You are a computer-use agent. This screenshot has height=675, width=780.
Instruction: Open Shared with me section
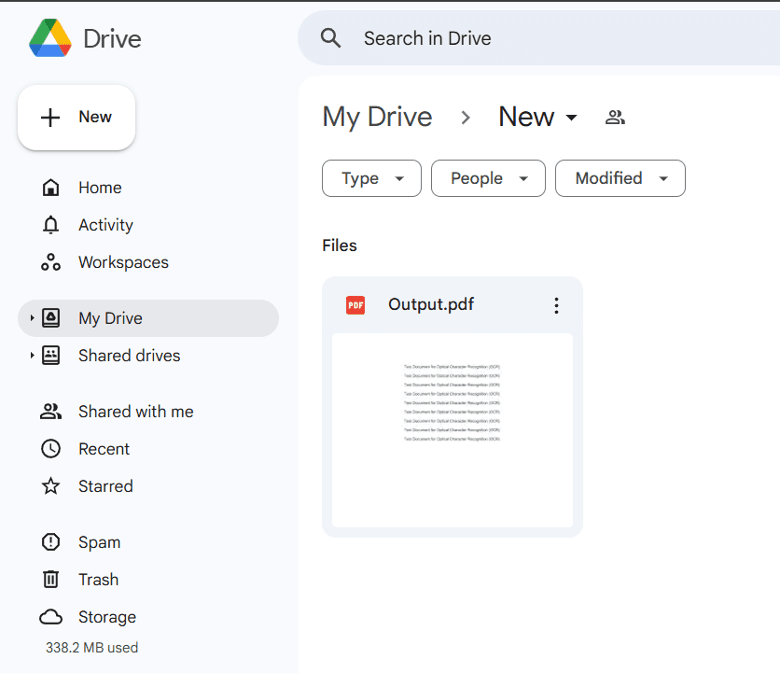pyautogui.click(x=135, y=412)
